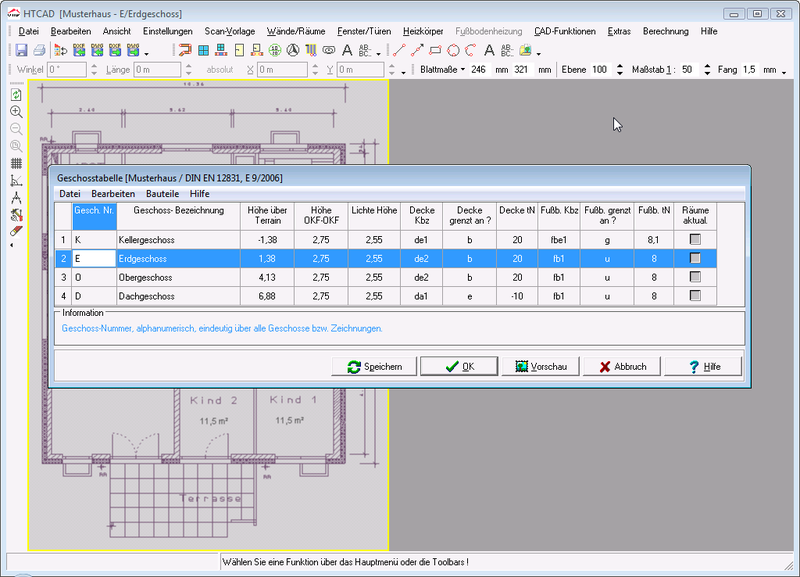800x577 pixels.
Task: Click the Vorschau button
Action: click(x=541, y=366)
